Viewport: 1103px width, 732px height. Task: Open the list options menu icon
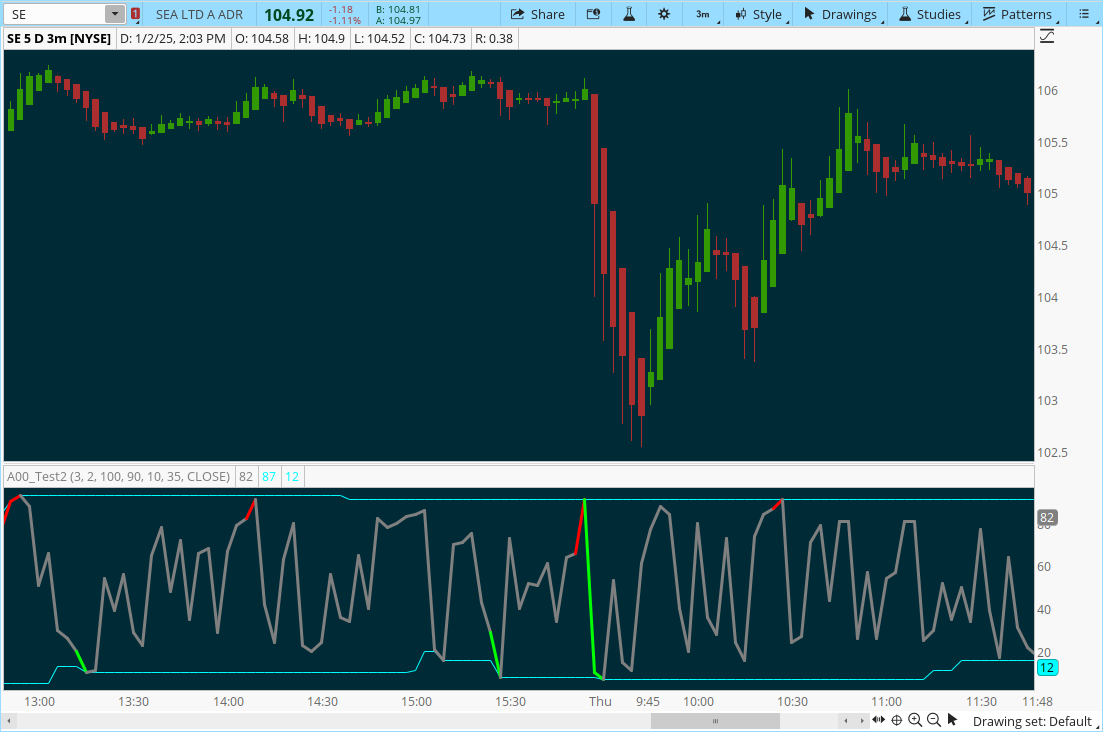pyautogui.click(x=1084, y=14)
